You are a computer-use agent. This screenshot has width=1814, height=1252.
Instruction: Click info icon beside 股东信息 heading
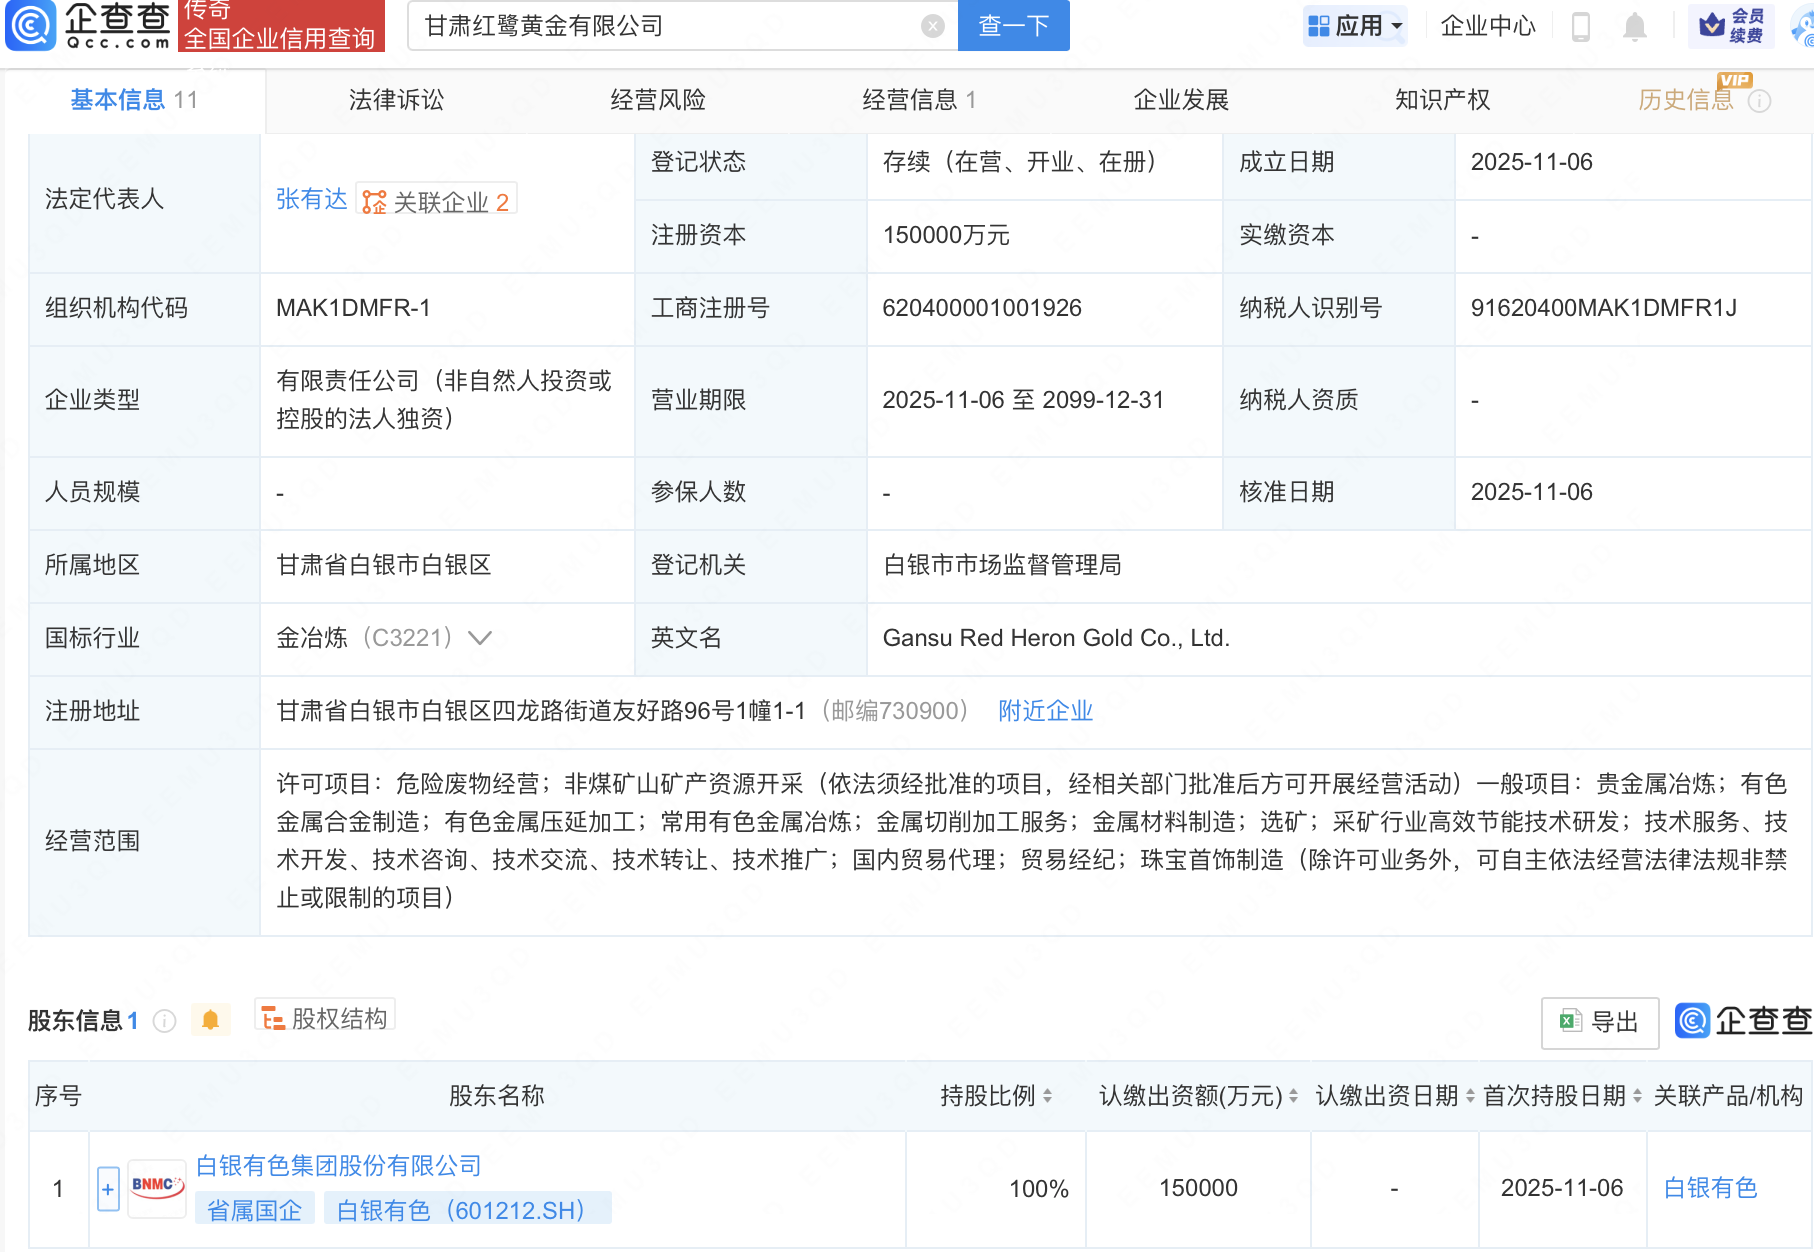click(x=165, y=1021)
